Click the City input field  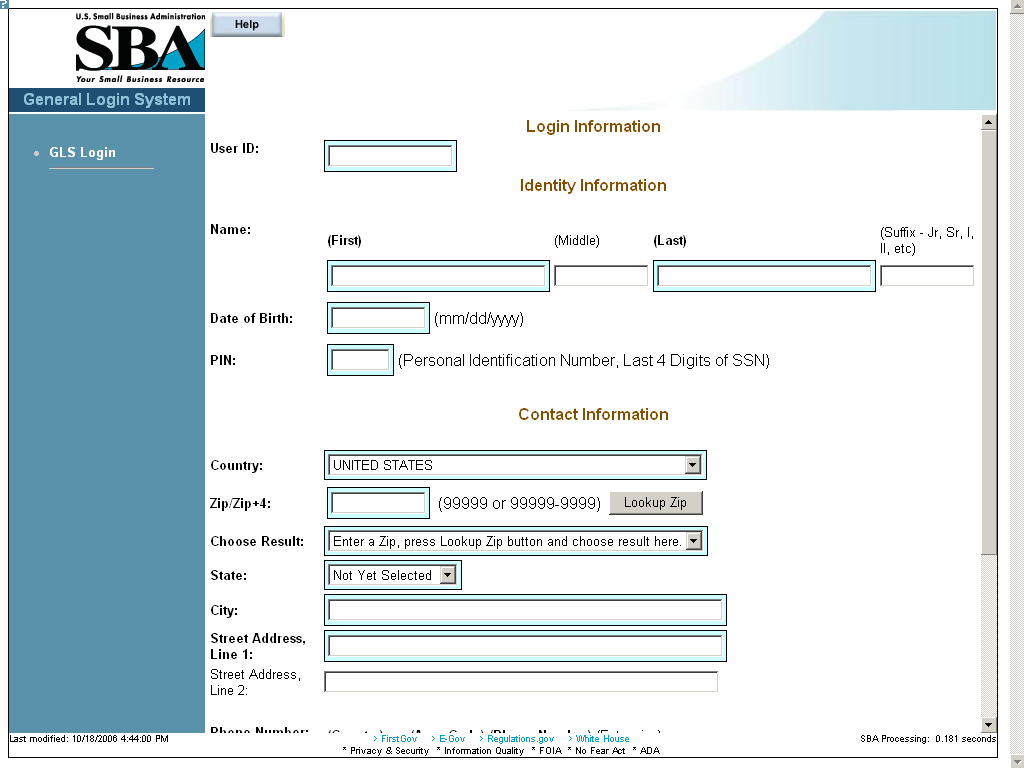525,610
